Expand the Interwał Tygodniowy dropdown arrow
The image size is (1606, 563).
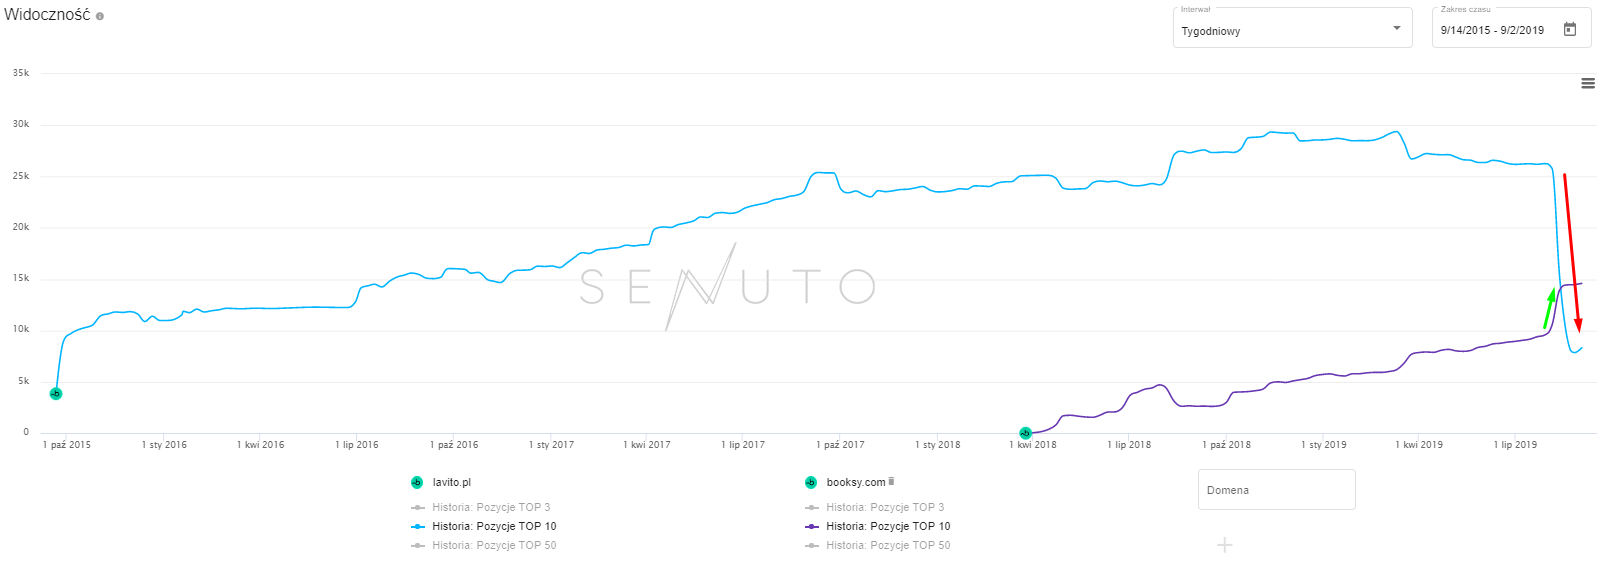click(1397, 28)
